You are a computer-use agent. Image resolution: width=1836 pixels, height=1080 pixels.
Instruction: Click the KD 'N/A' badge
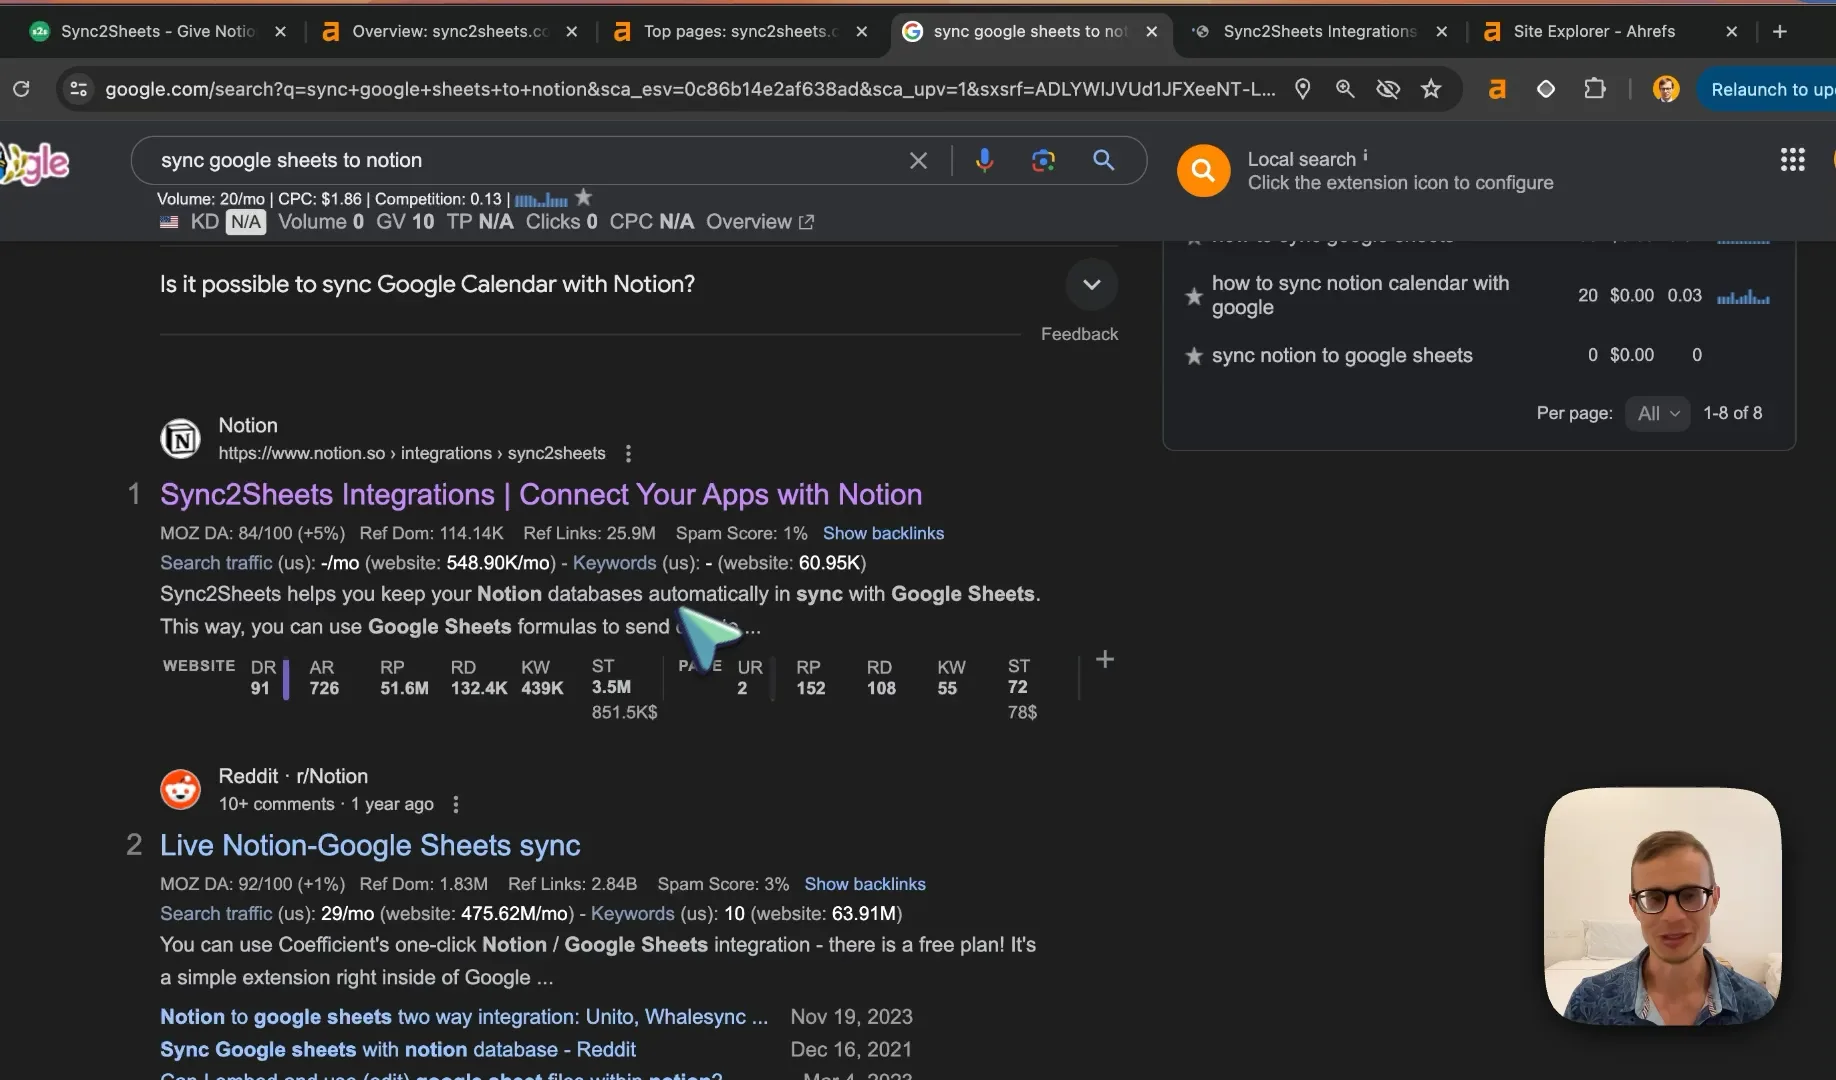click(246, 222)
